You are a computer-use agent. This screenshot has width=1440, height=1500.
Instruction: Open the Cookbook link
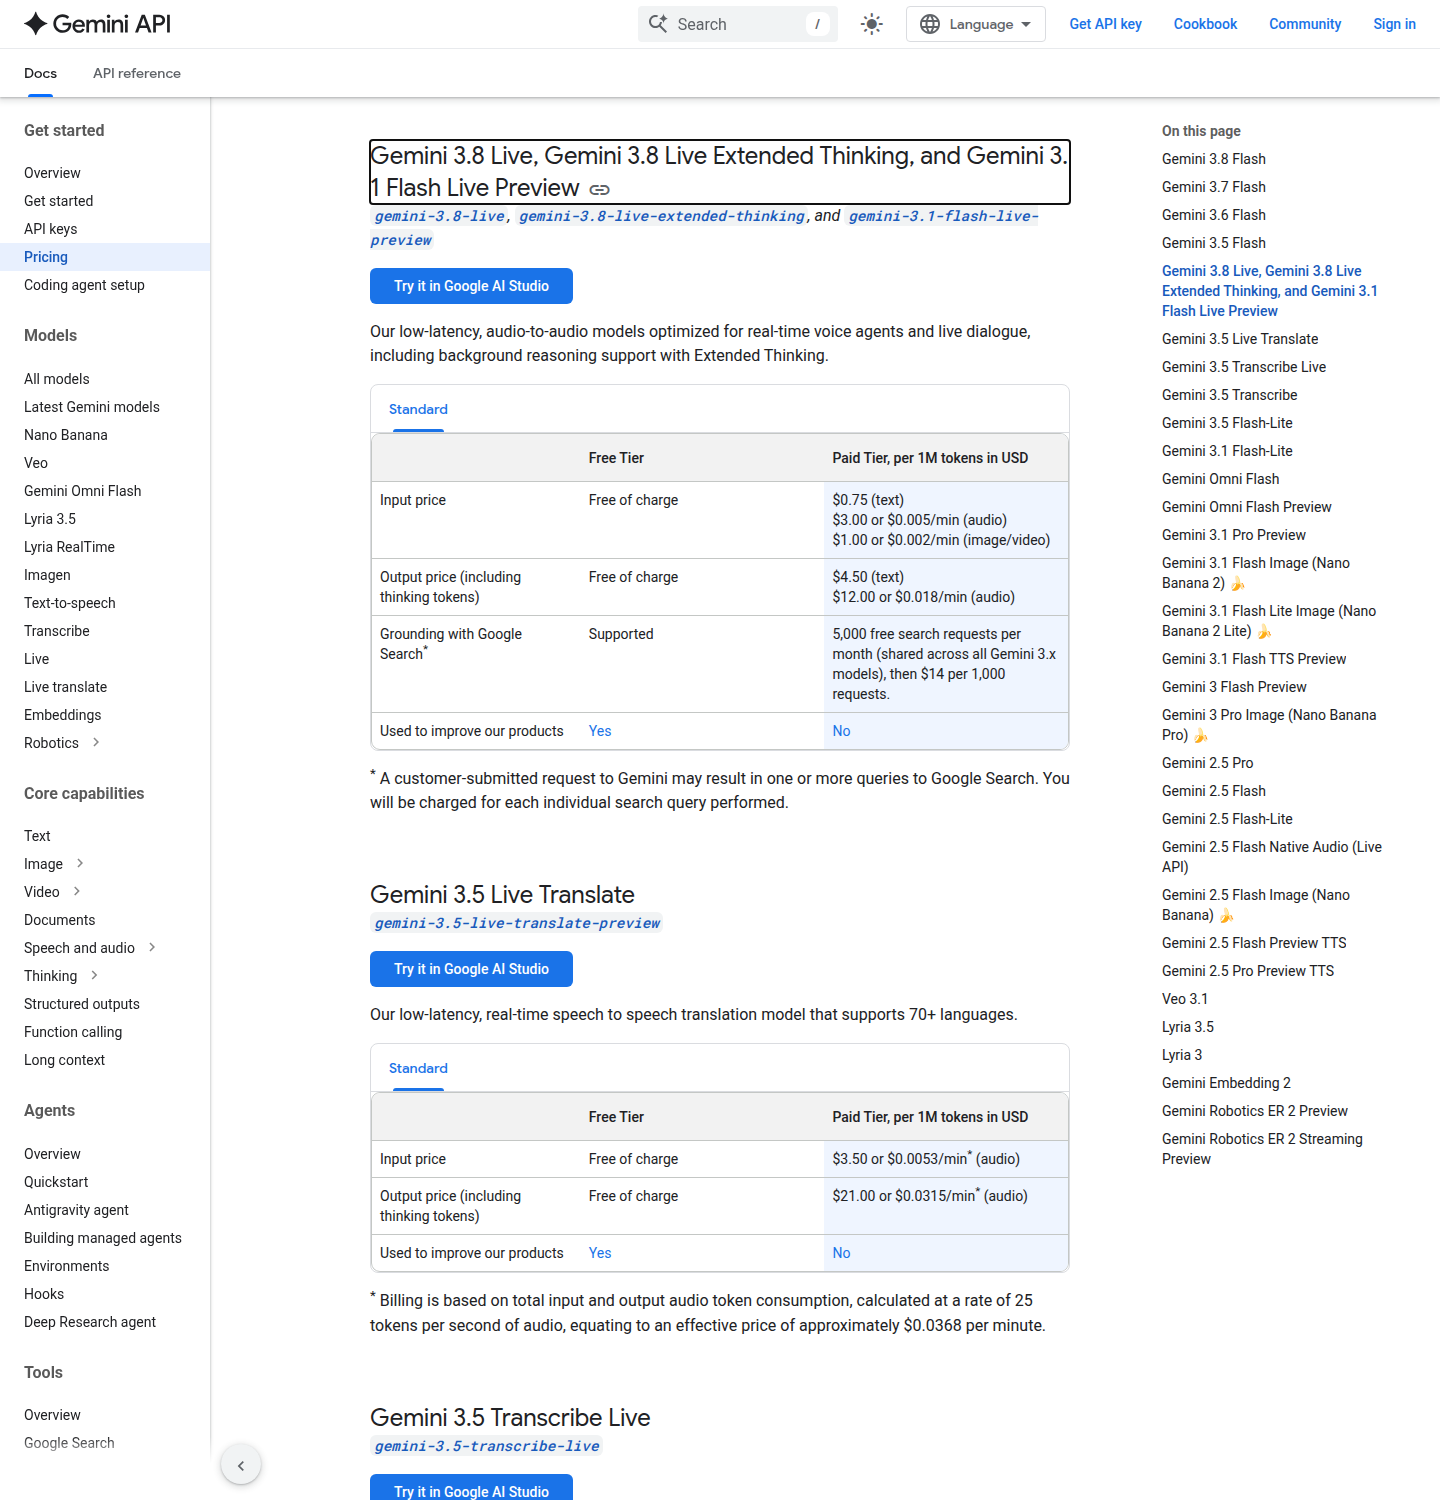1205,24
